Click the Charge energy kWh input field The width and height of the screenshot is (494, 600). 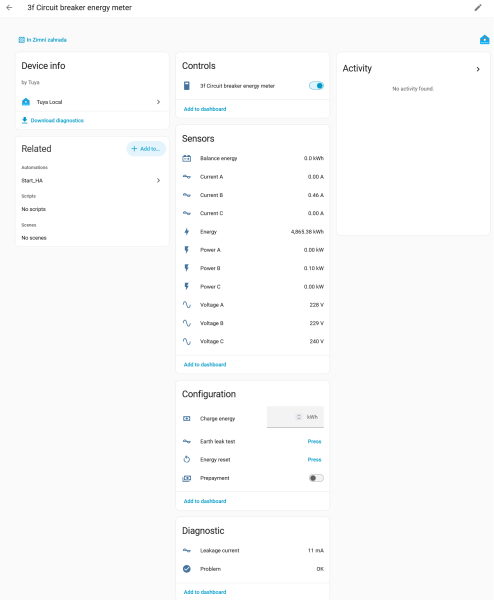pos(295,417)
